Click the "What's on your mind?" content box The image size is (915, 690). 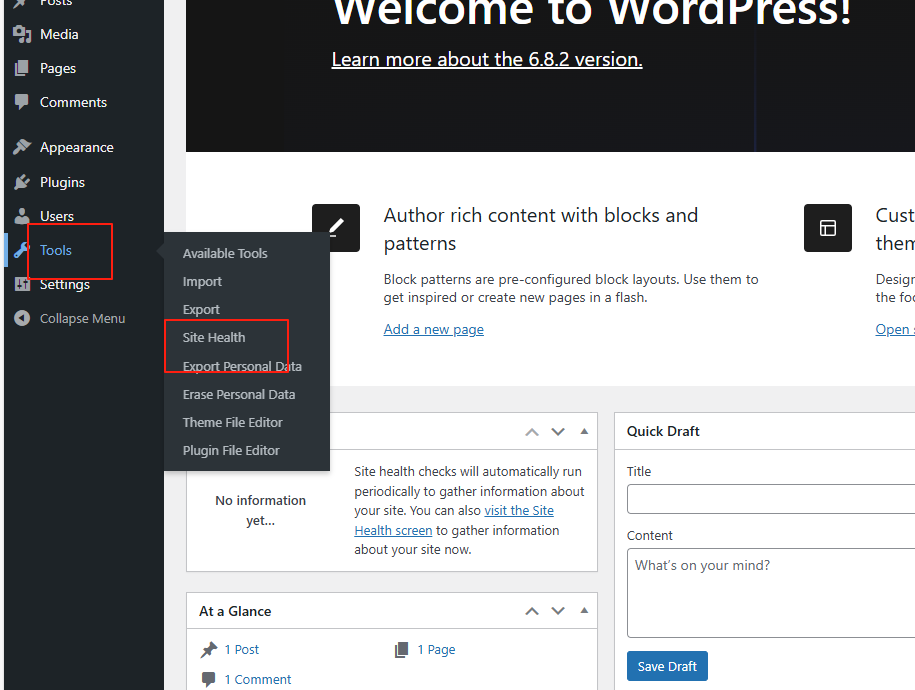[771, 593]
